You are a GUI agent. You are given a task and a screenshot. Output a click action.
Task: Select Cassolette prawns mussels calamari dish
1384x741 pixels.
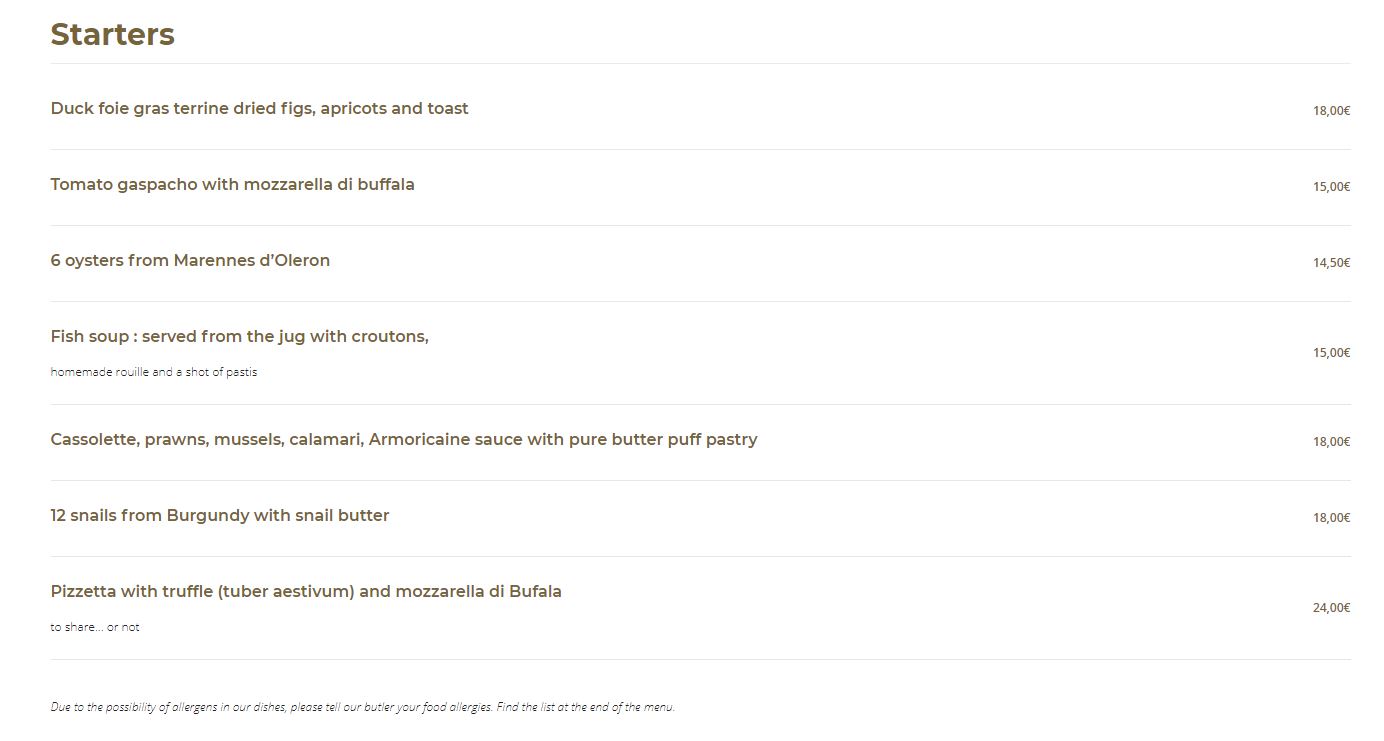(x=404, y=439)
